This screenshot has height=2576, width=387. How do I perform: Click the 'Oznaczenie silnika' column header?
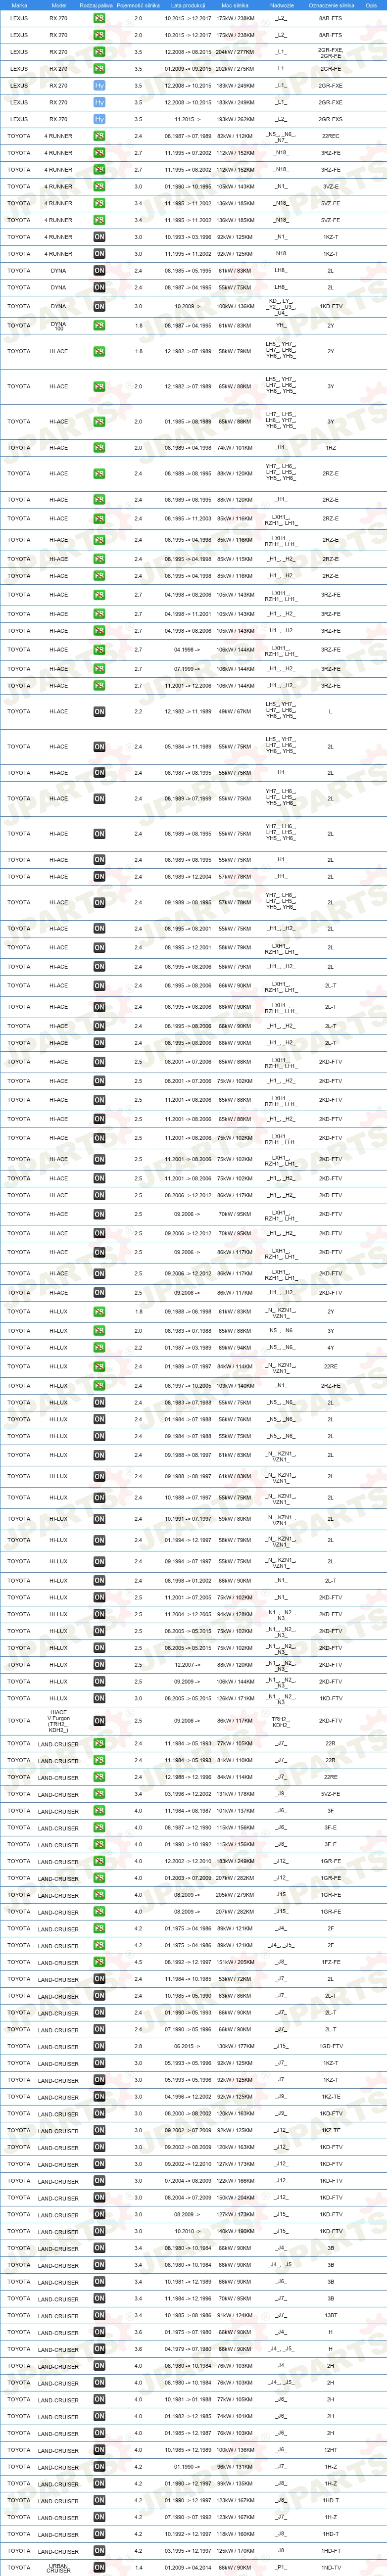pos(331,5)
